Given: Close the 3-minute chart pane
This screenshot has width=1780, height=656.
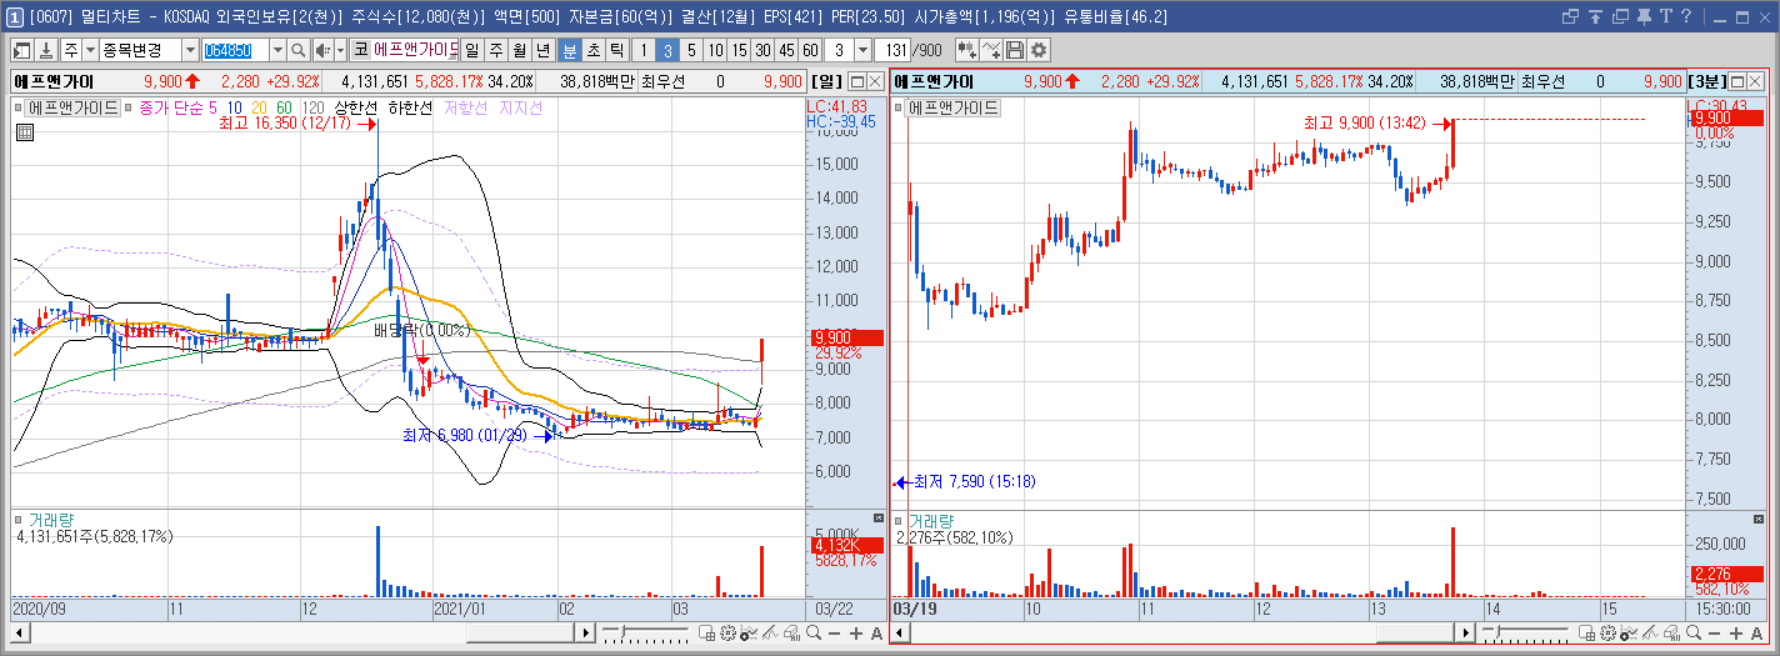Looking at the screenshot, I should coord(1755,81).
